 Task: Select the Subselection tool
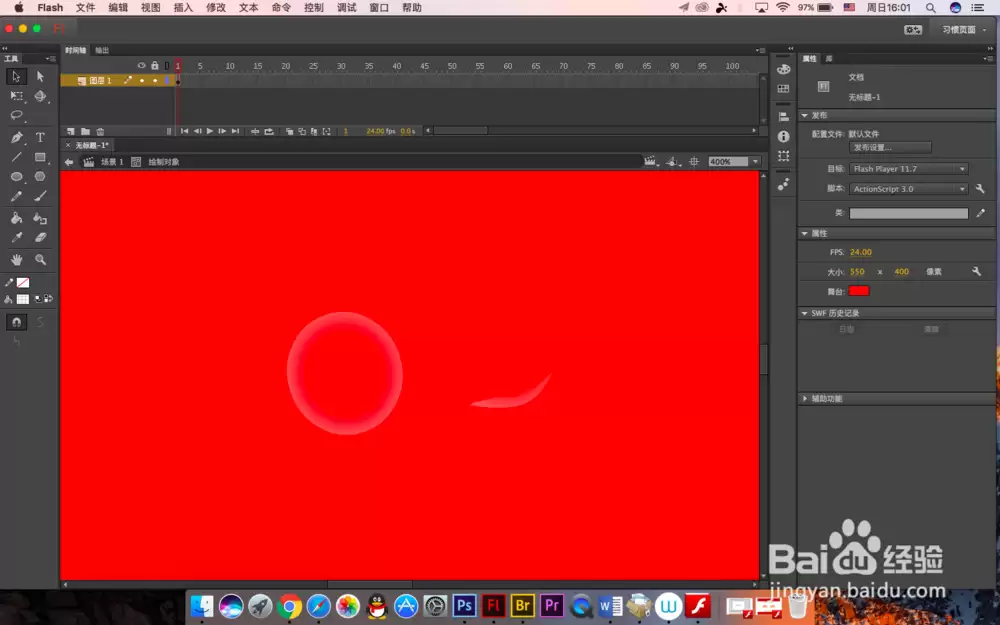click(x=40, y=77)
